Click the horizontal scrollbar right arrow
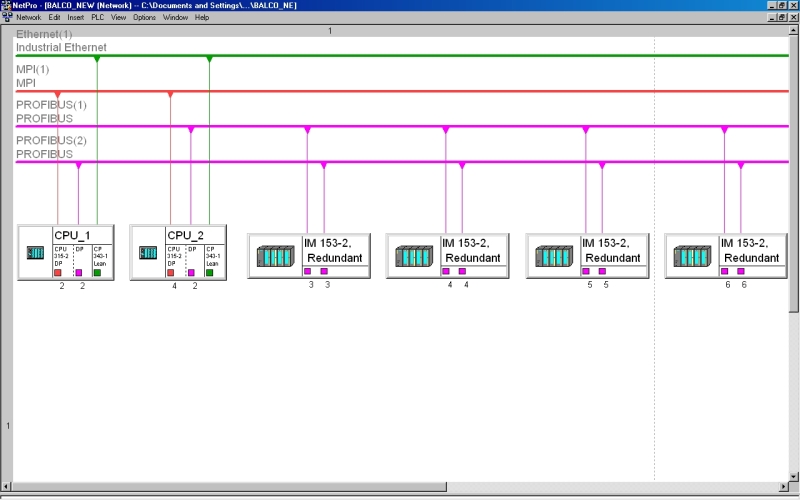 pyautogui.click(x=783, y=487)
